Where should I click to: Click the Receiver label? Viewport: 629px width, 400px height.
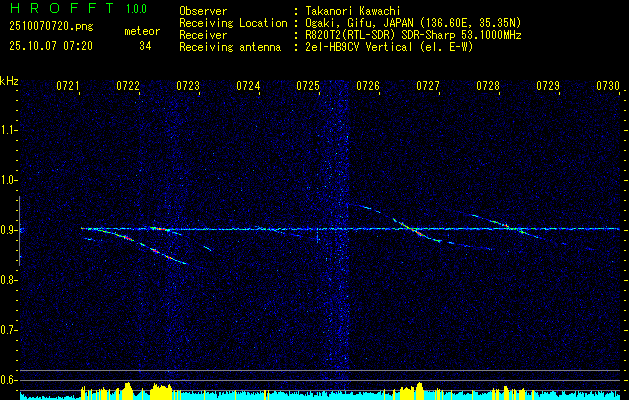[203, 35]
